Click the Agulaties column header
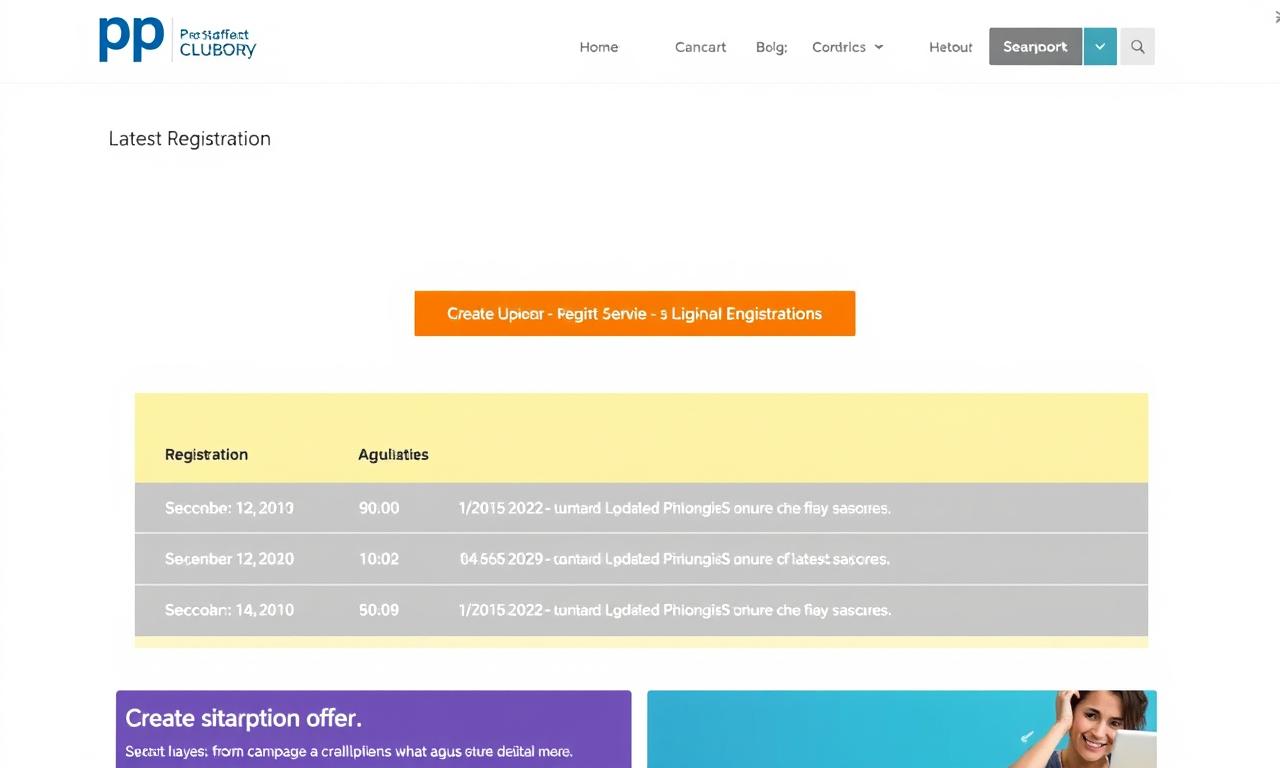This screenshot has width=1280, height=768. click(x=393, y=454)
